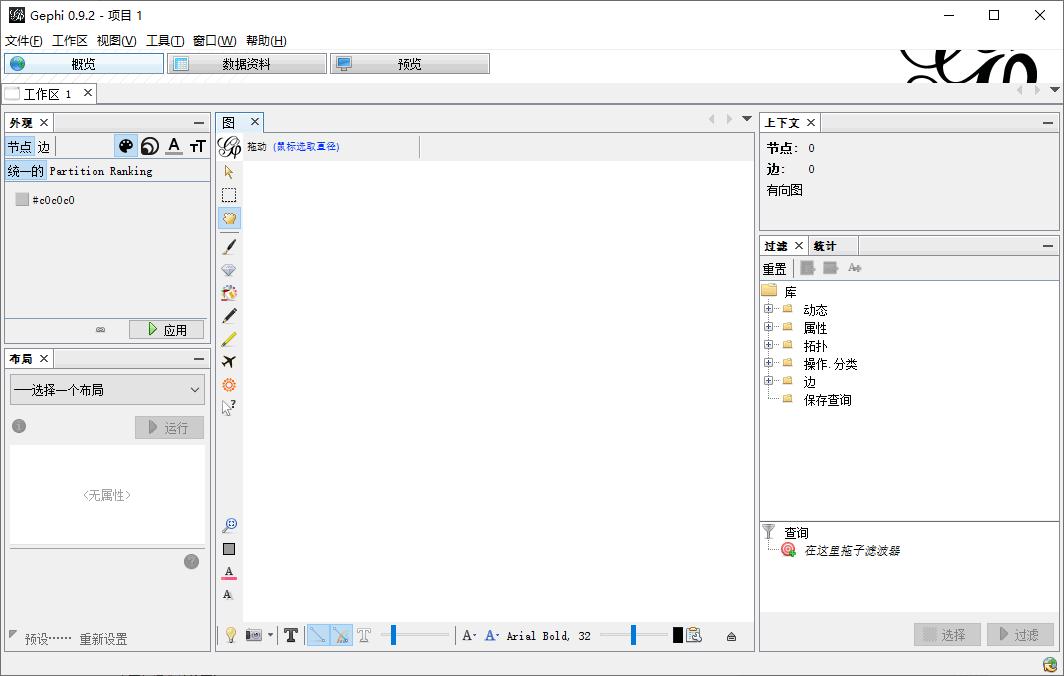Select the direct selection arrow tool
This screenshot has width=1064, height=676.
point(229,172)
